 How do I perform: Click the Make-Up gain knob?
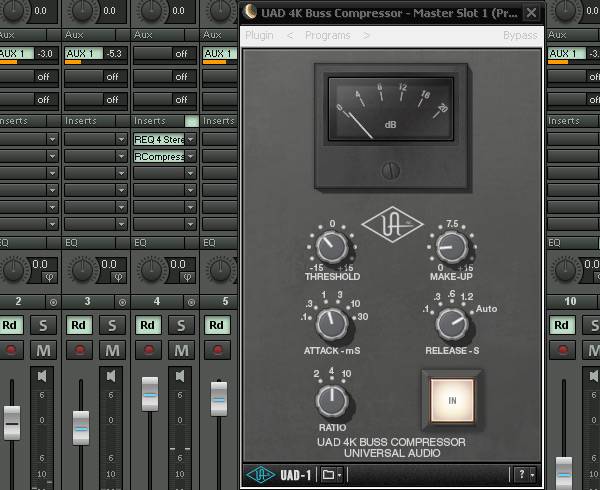[x=452, y=247]
